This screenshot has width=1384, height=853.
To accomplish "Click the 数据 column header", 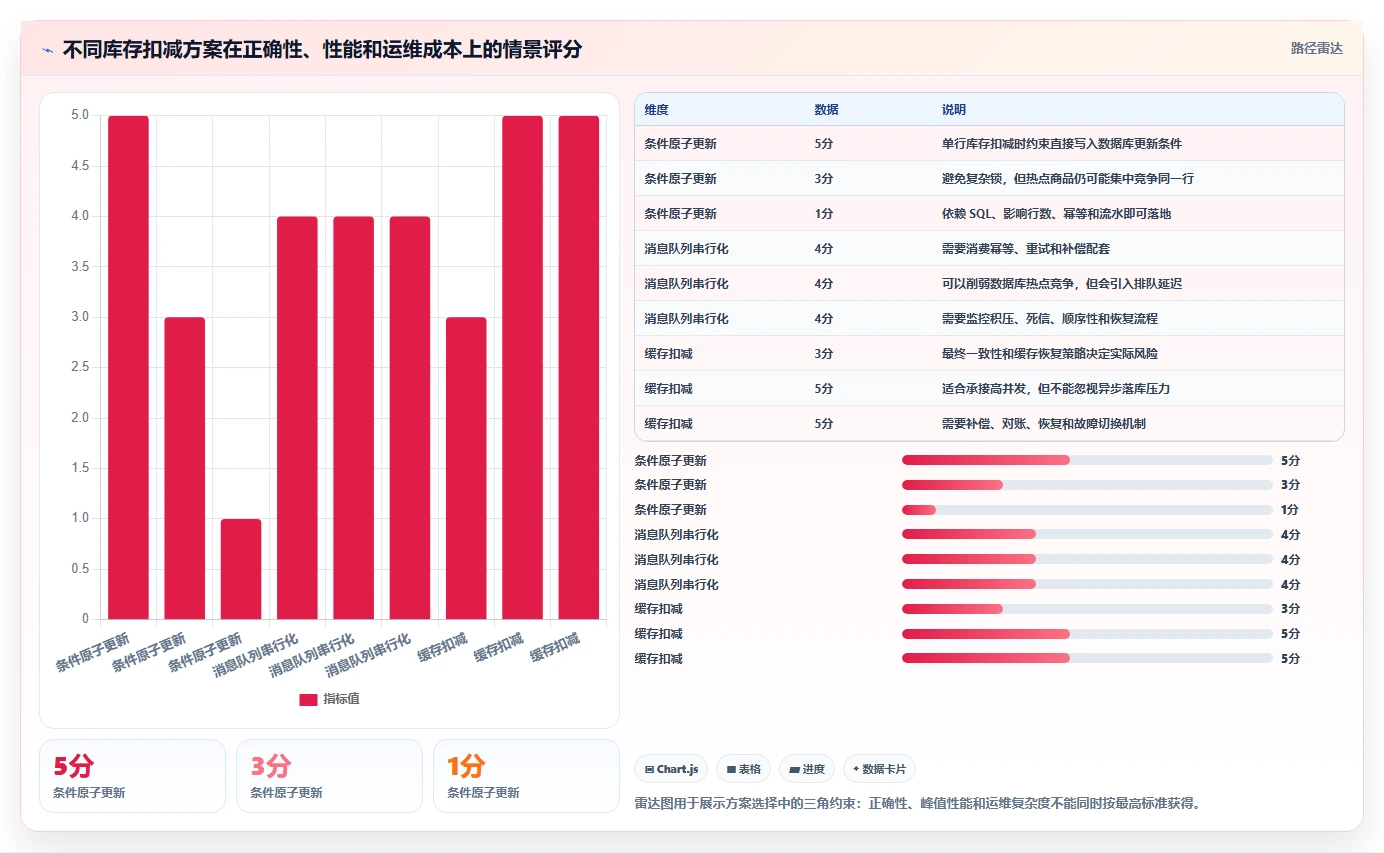I will pos(827,110).
